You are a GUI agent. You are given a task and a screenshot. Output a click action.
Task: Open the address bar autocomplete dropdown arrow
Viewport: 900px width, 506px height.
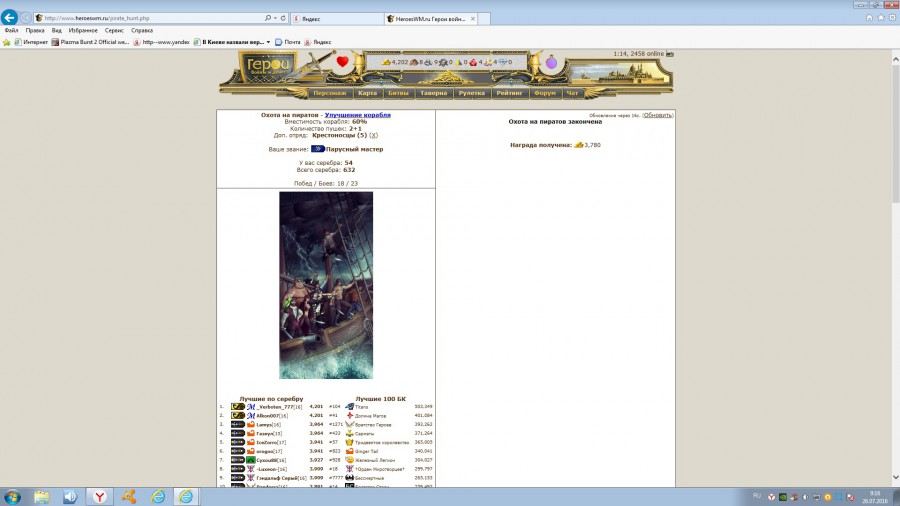(275, 18)
